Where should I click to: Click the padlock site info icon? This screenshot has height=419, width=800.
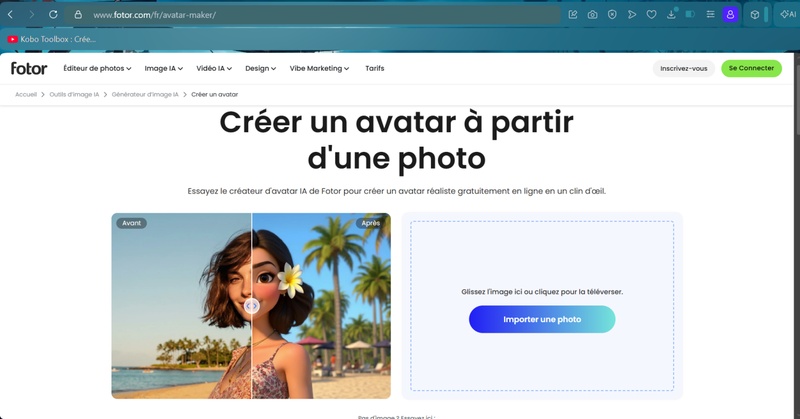(x=78, y=15)
